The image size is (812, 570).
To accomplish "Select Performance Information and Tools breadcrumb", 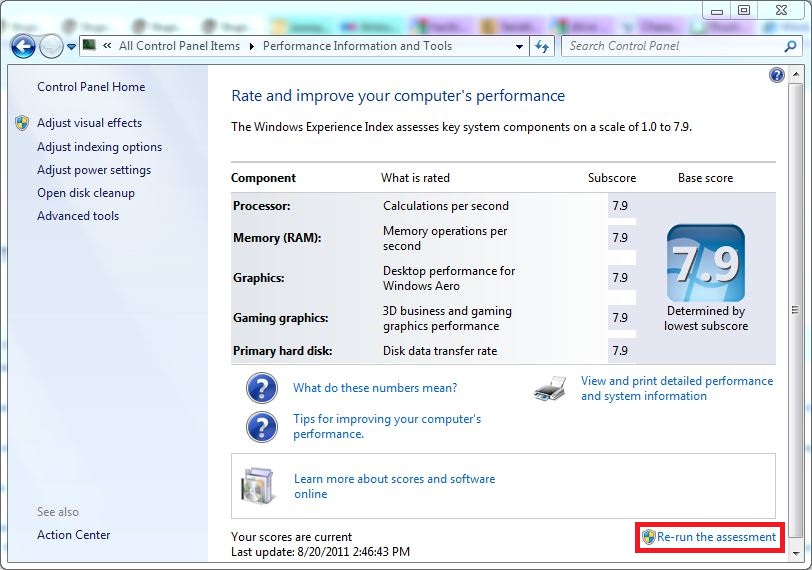I will tap(357, 46).
